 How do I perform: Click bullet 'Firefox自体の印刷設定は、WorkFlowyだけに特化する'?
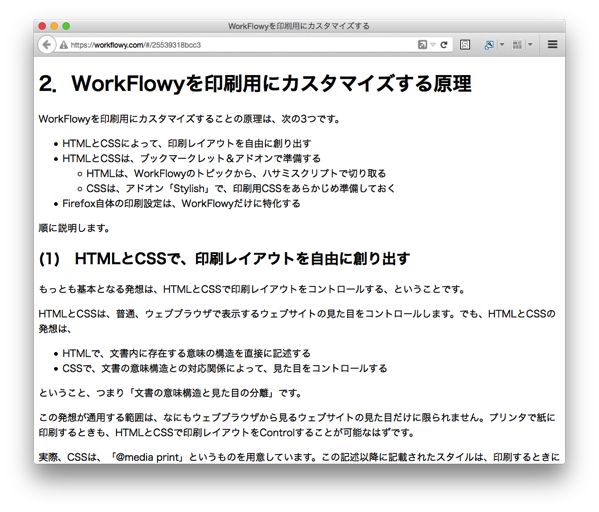pyautogui.click(x=181, y=204)
